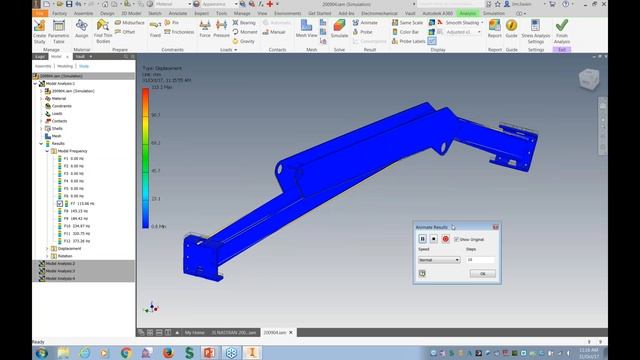Open the Assemble ribbon tab
This screenshot has width=640, height=360.
coord(84,13)
